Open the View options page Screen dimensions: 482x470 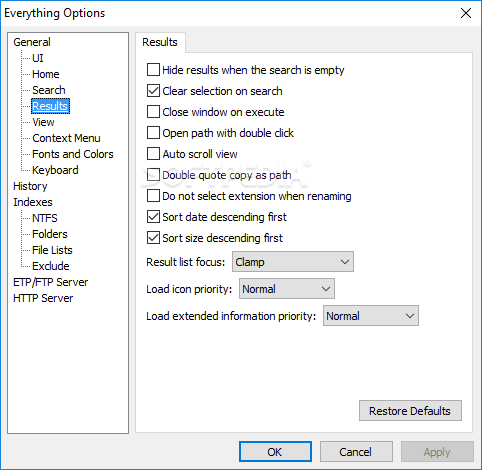pos(43,122)
